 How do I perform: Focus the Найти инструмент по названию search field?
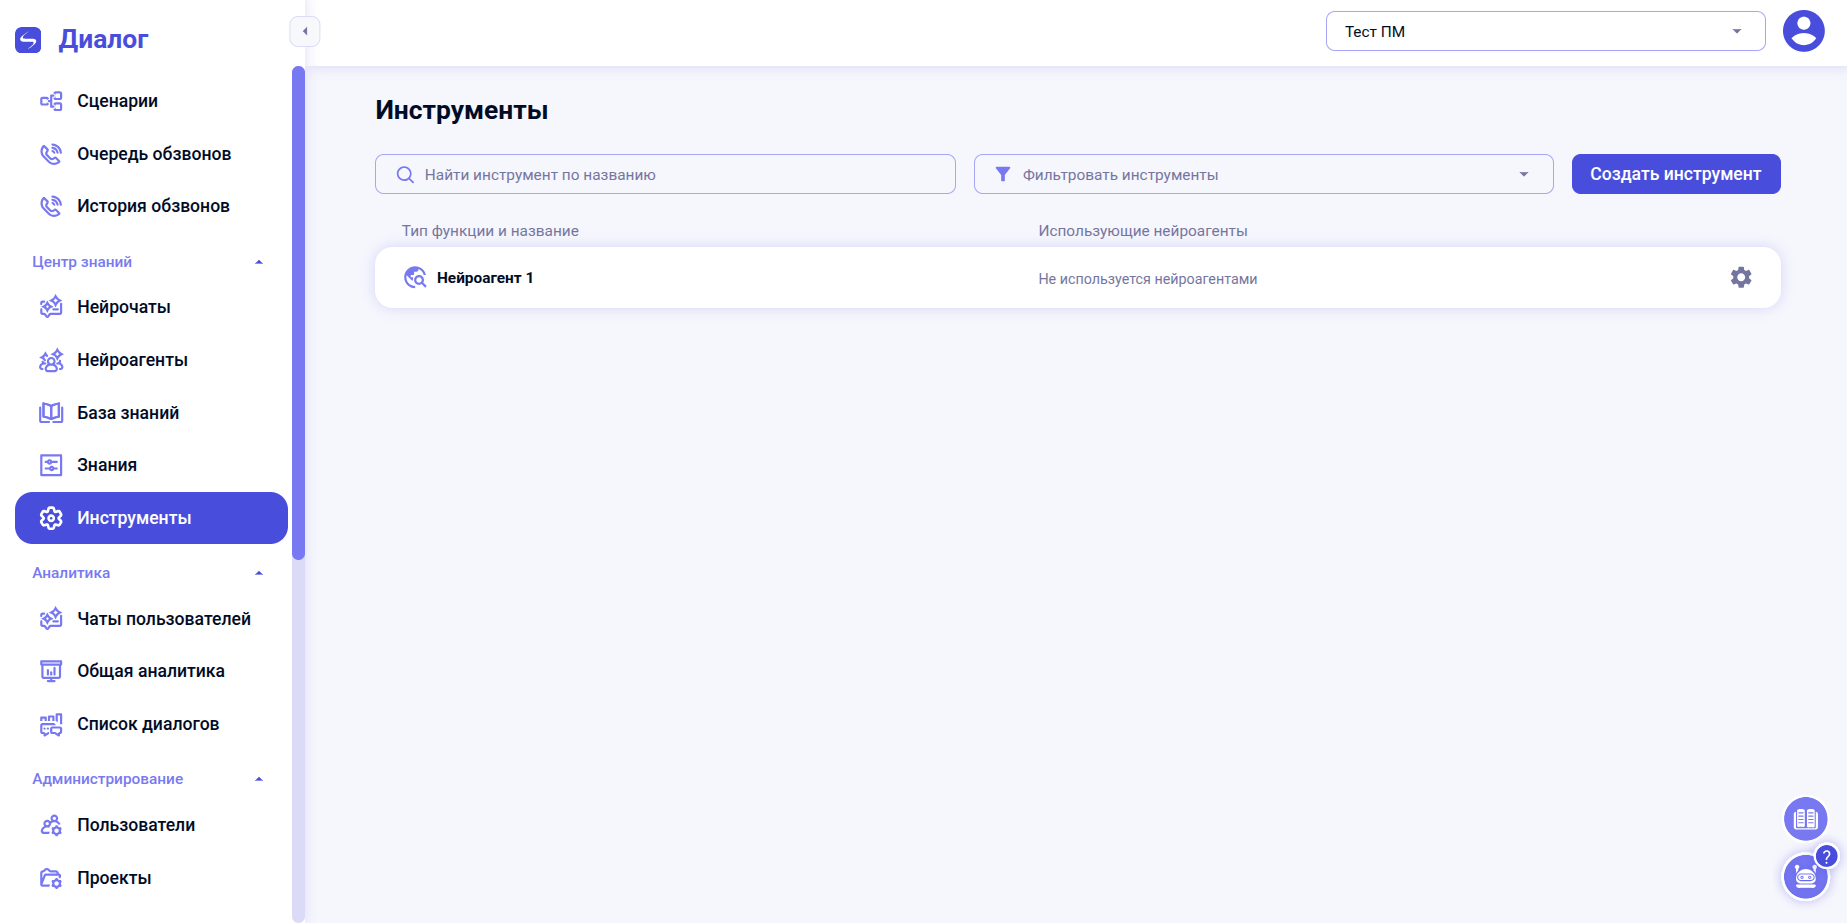coord(665,174)
